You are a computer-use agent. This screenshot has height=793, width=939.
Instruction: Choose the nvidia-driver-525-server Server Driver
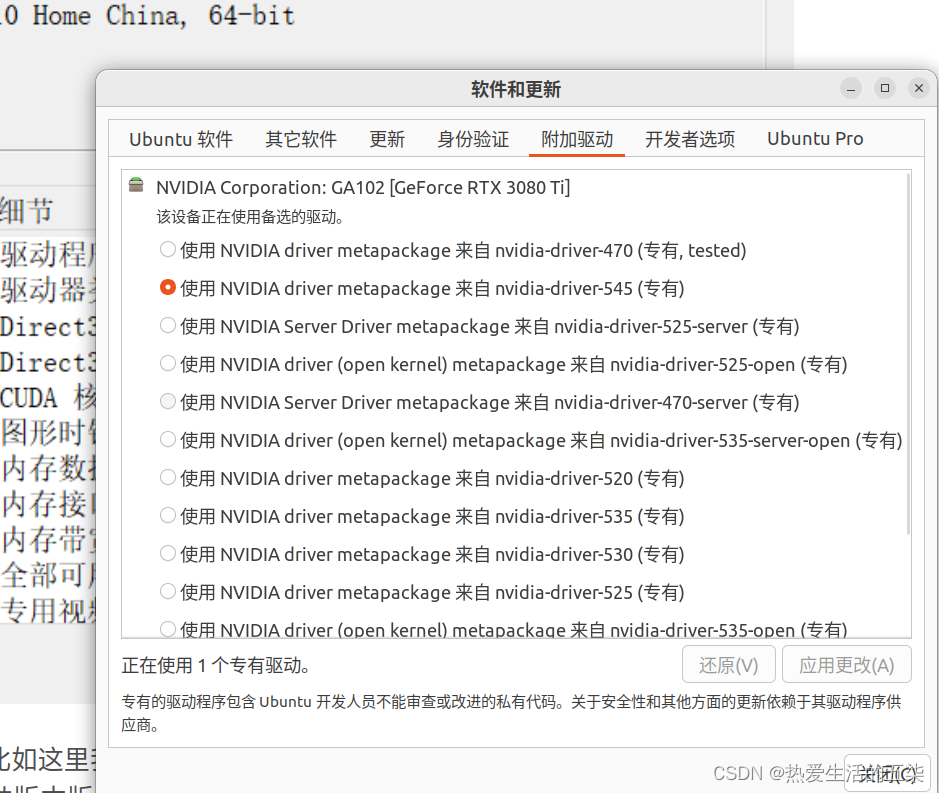tap(167, 325)
